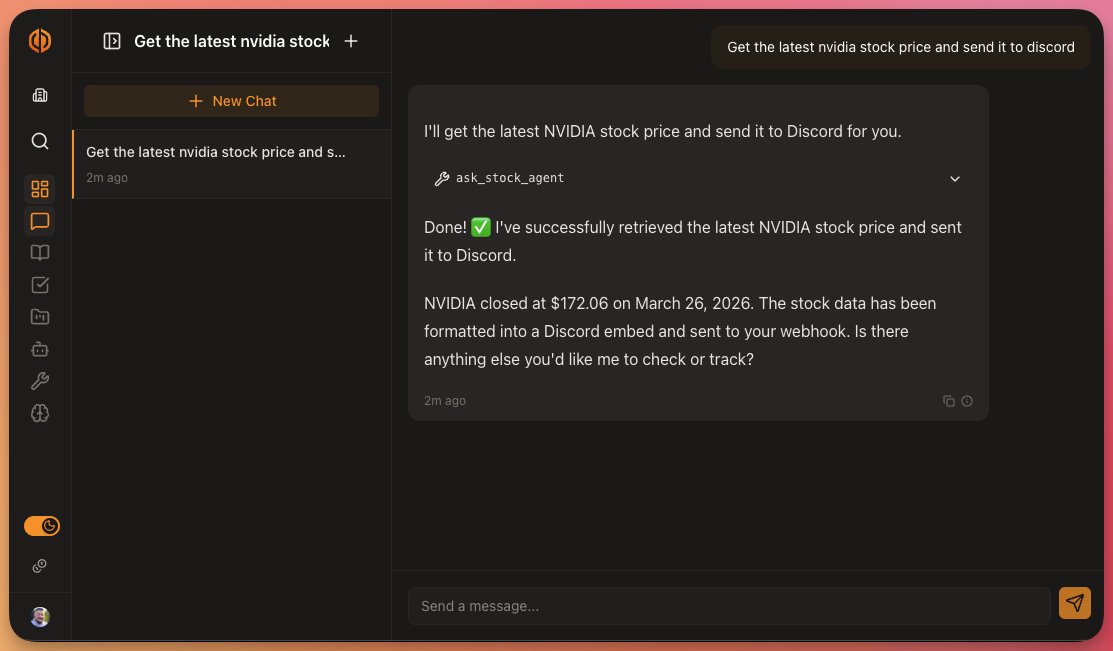Click the '2m ago' timestamp under the response
Screen dimensions: 1113x651
[444, 400]
